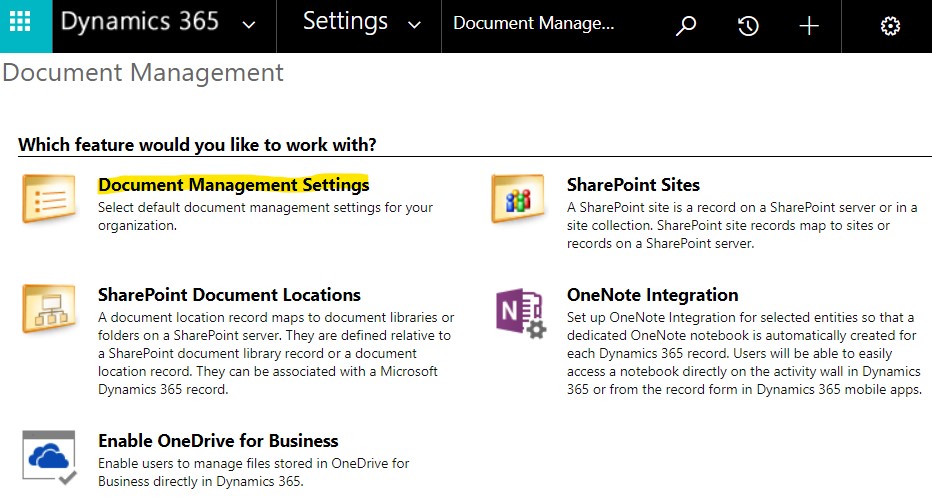932x498 pixels.
Task: Click the 'Enable users to manage files' description
Action: click(x=254, y=472)
